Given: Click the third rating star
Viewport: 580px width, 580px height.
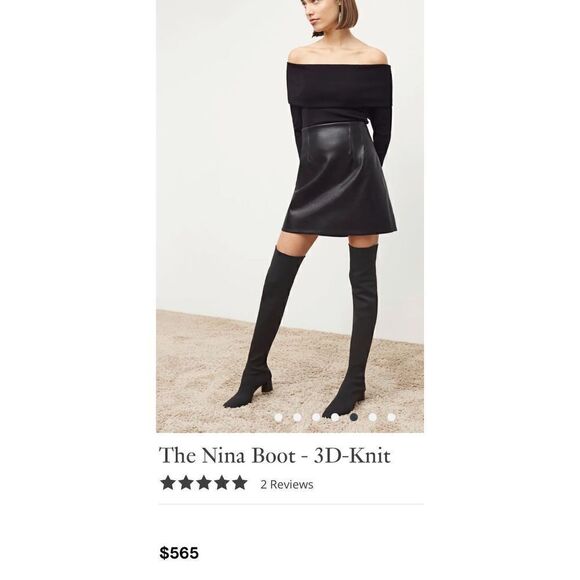Looking at the screenshot, I should point(204,483).
